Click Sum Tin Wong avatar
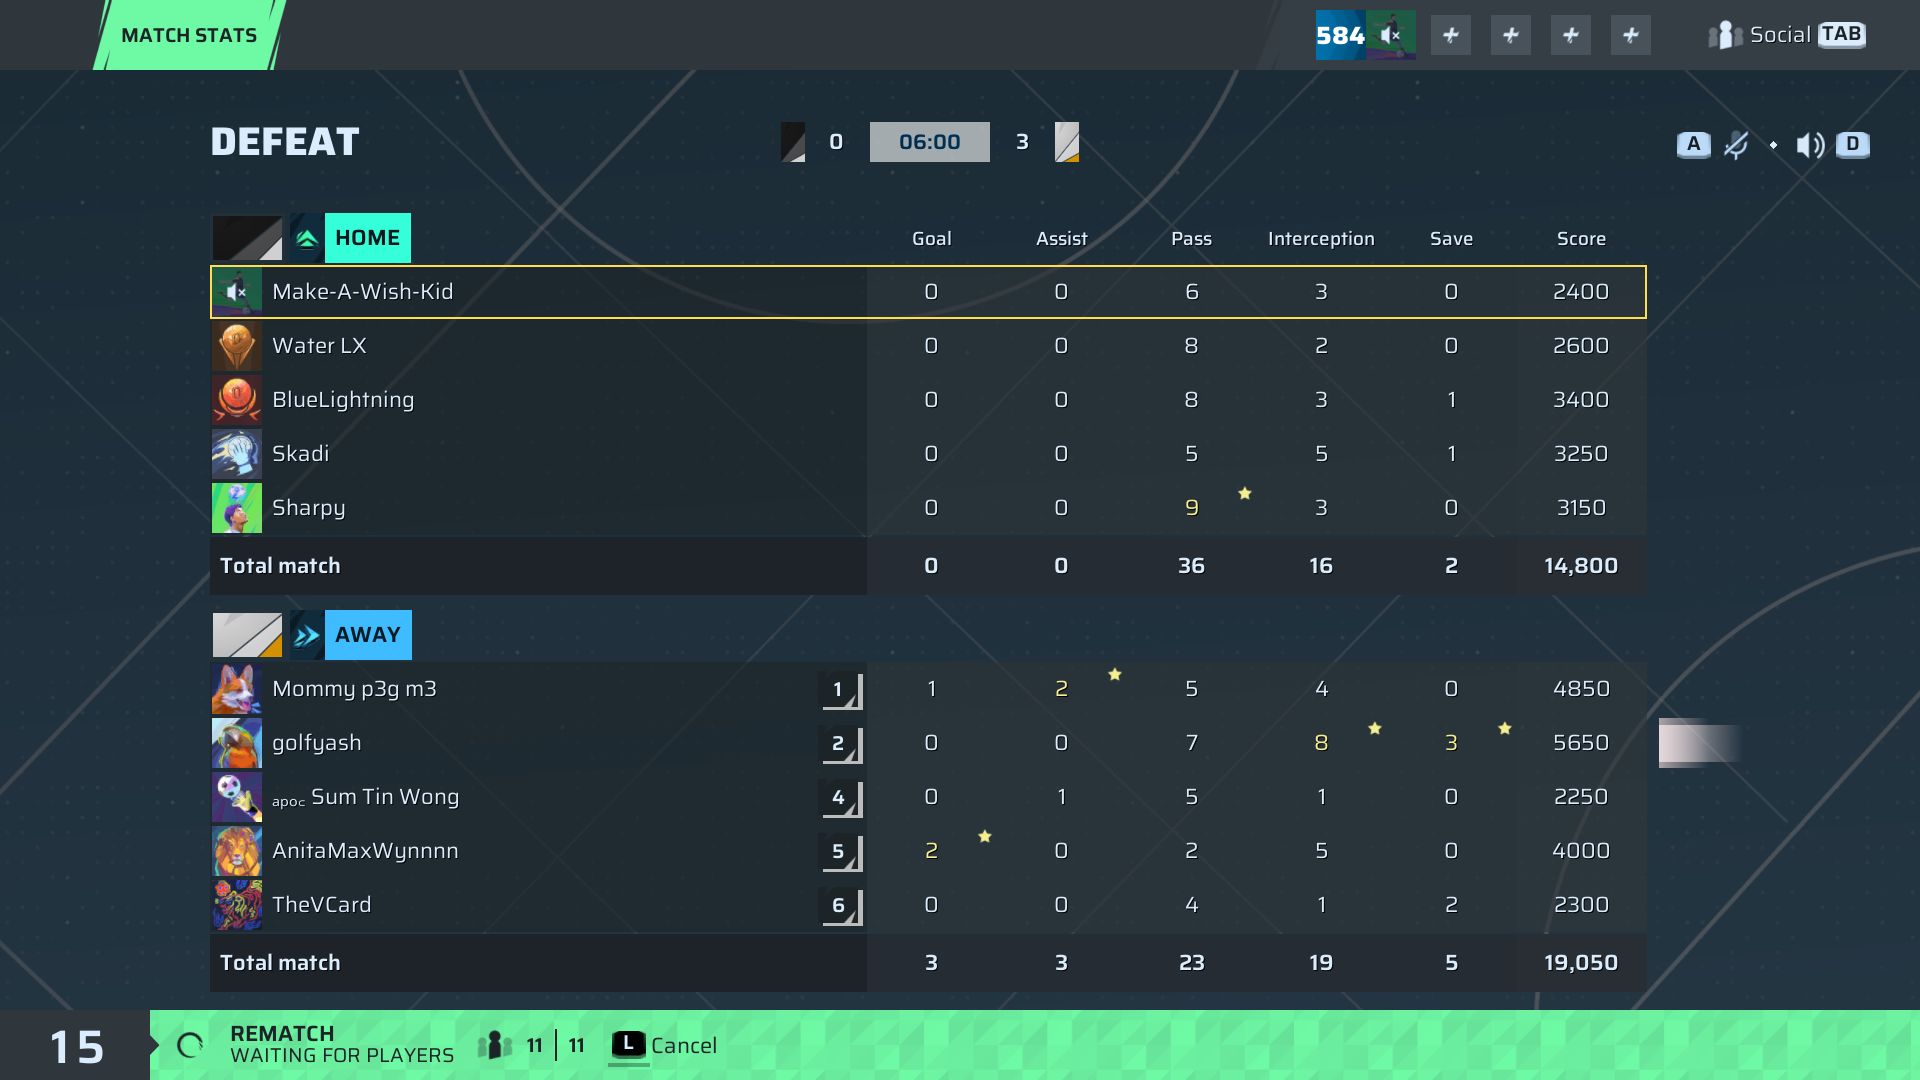 (x=237, y=797)
